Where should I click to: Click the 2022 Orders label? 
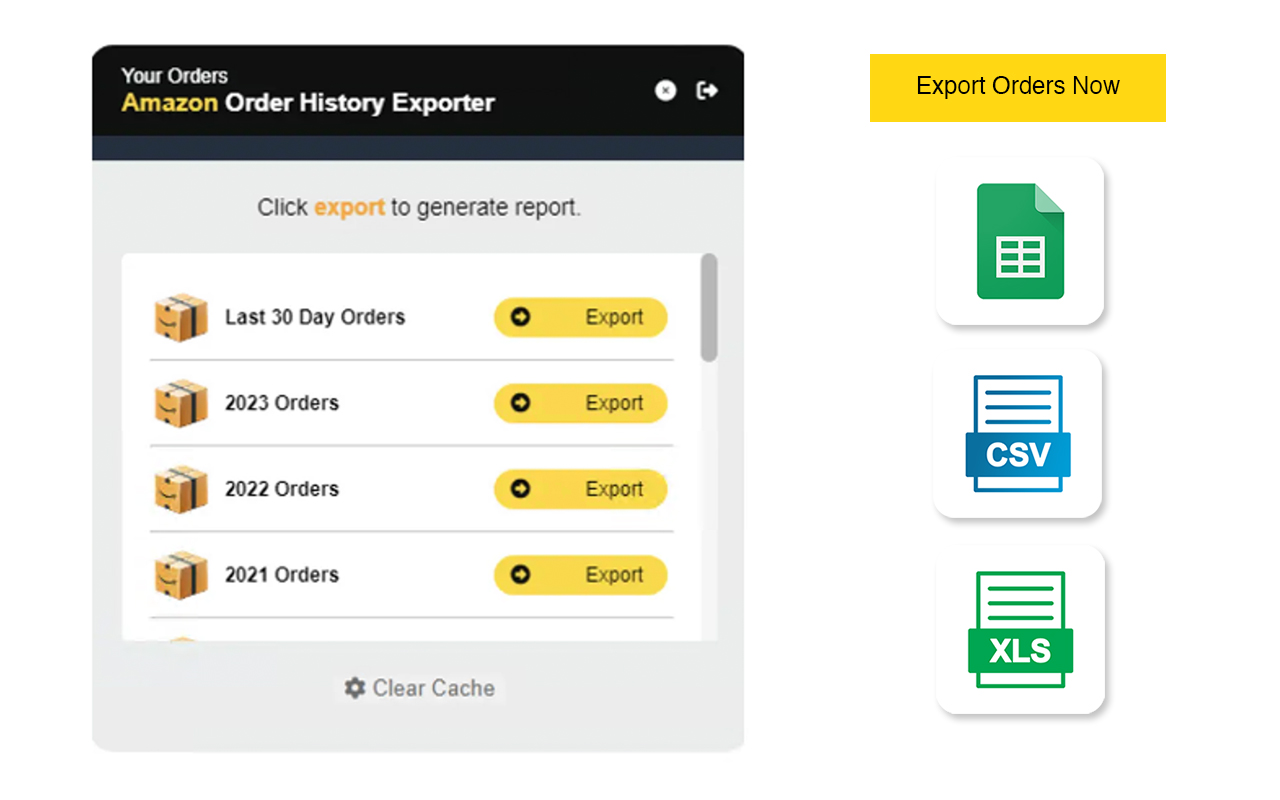pos(282,489)
